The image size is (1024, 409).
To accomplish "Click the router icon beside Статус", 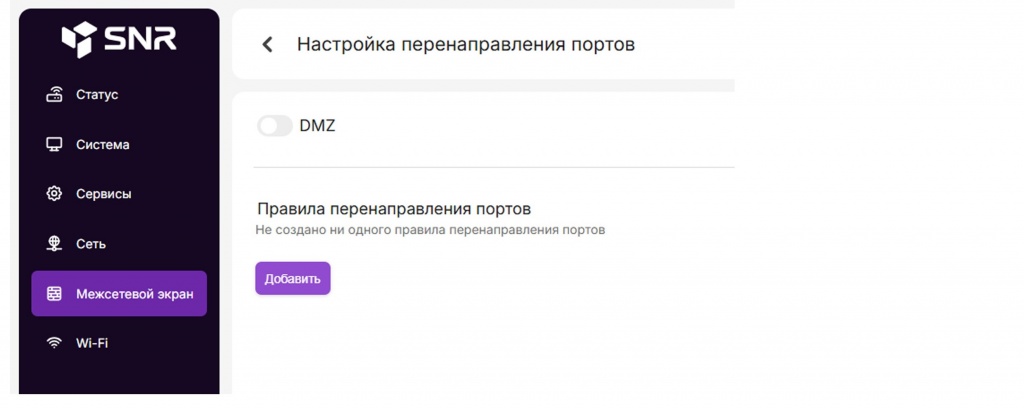I will (55, 95).
